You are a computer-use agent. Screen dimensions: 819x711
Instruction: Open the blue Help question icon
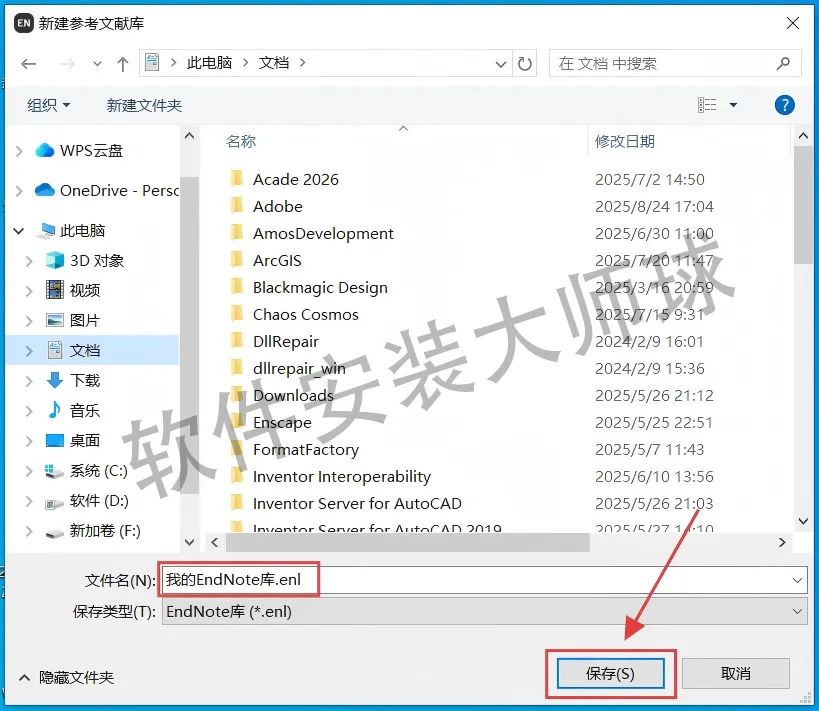point(784,105)
